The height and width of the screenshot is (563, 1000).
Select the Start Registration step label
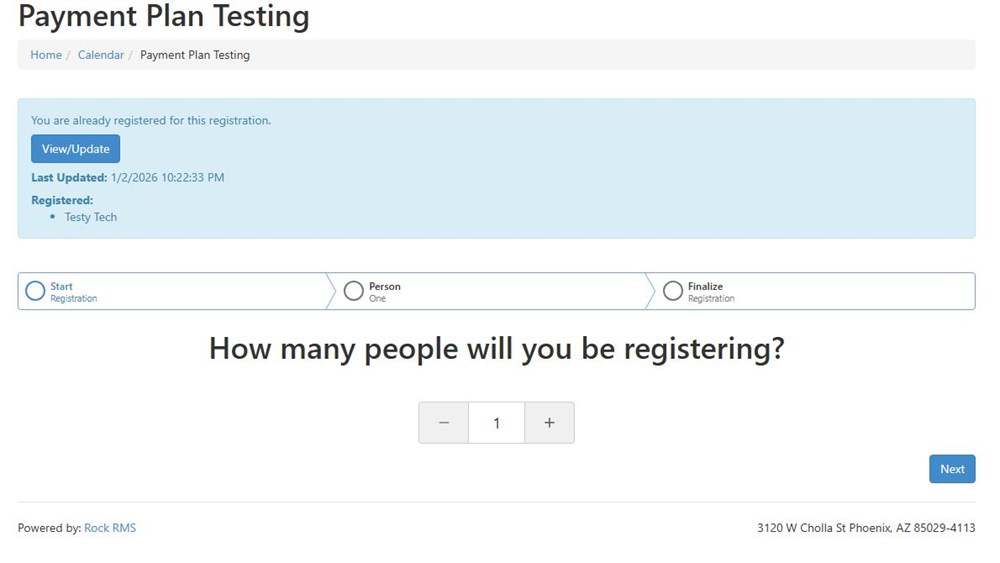(74, 292)
